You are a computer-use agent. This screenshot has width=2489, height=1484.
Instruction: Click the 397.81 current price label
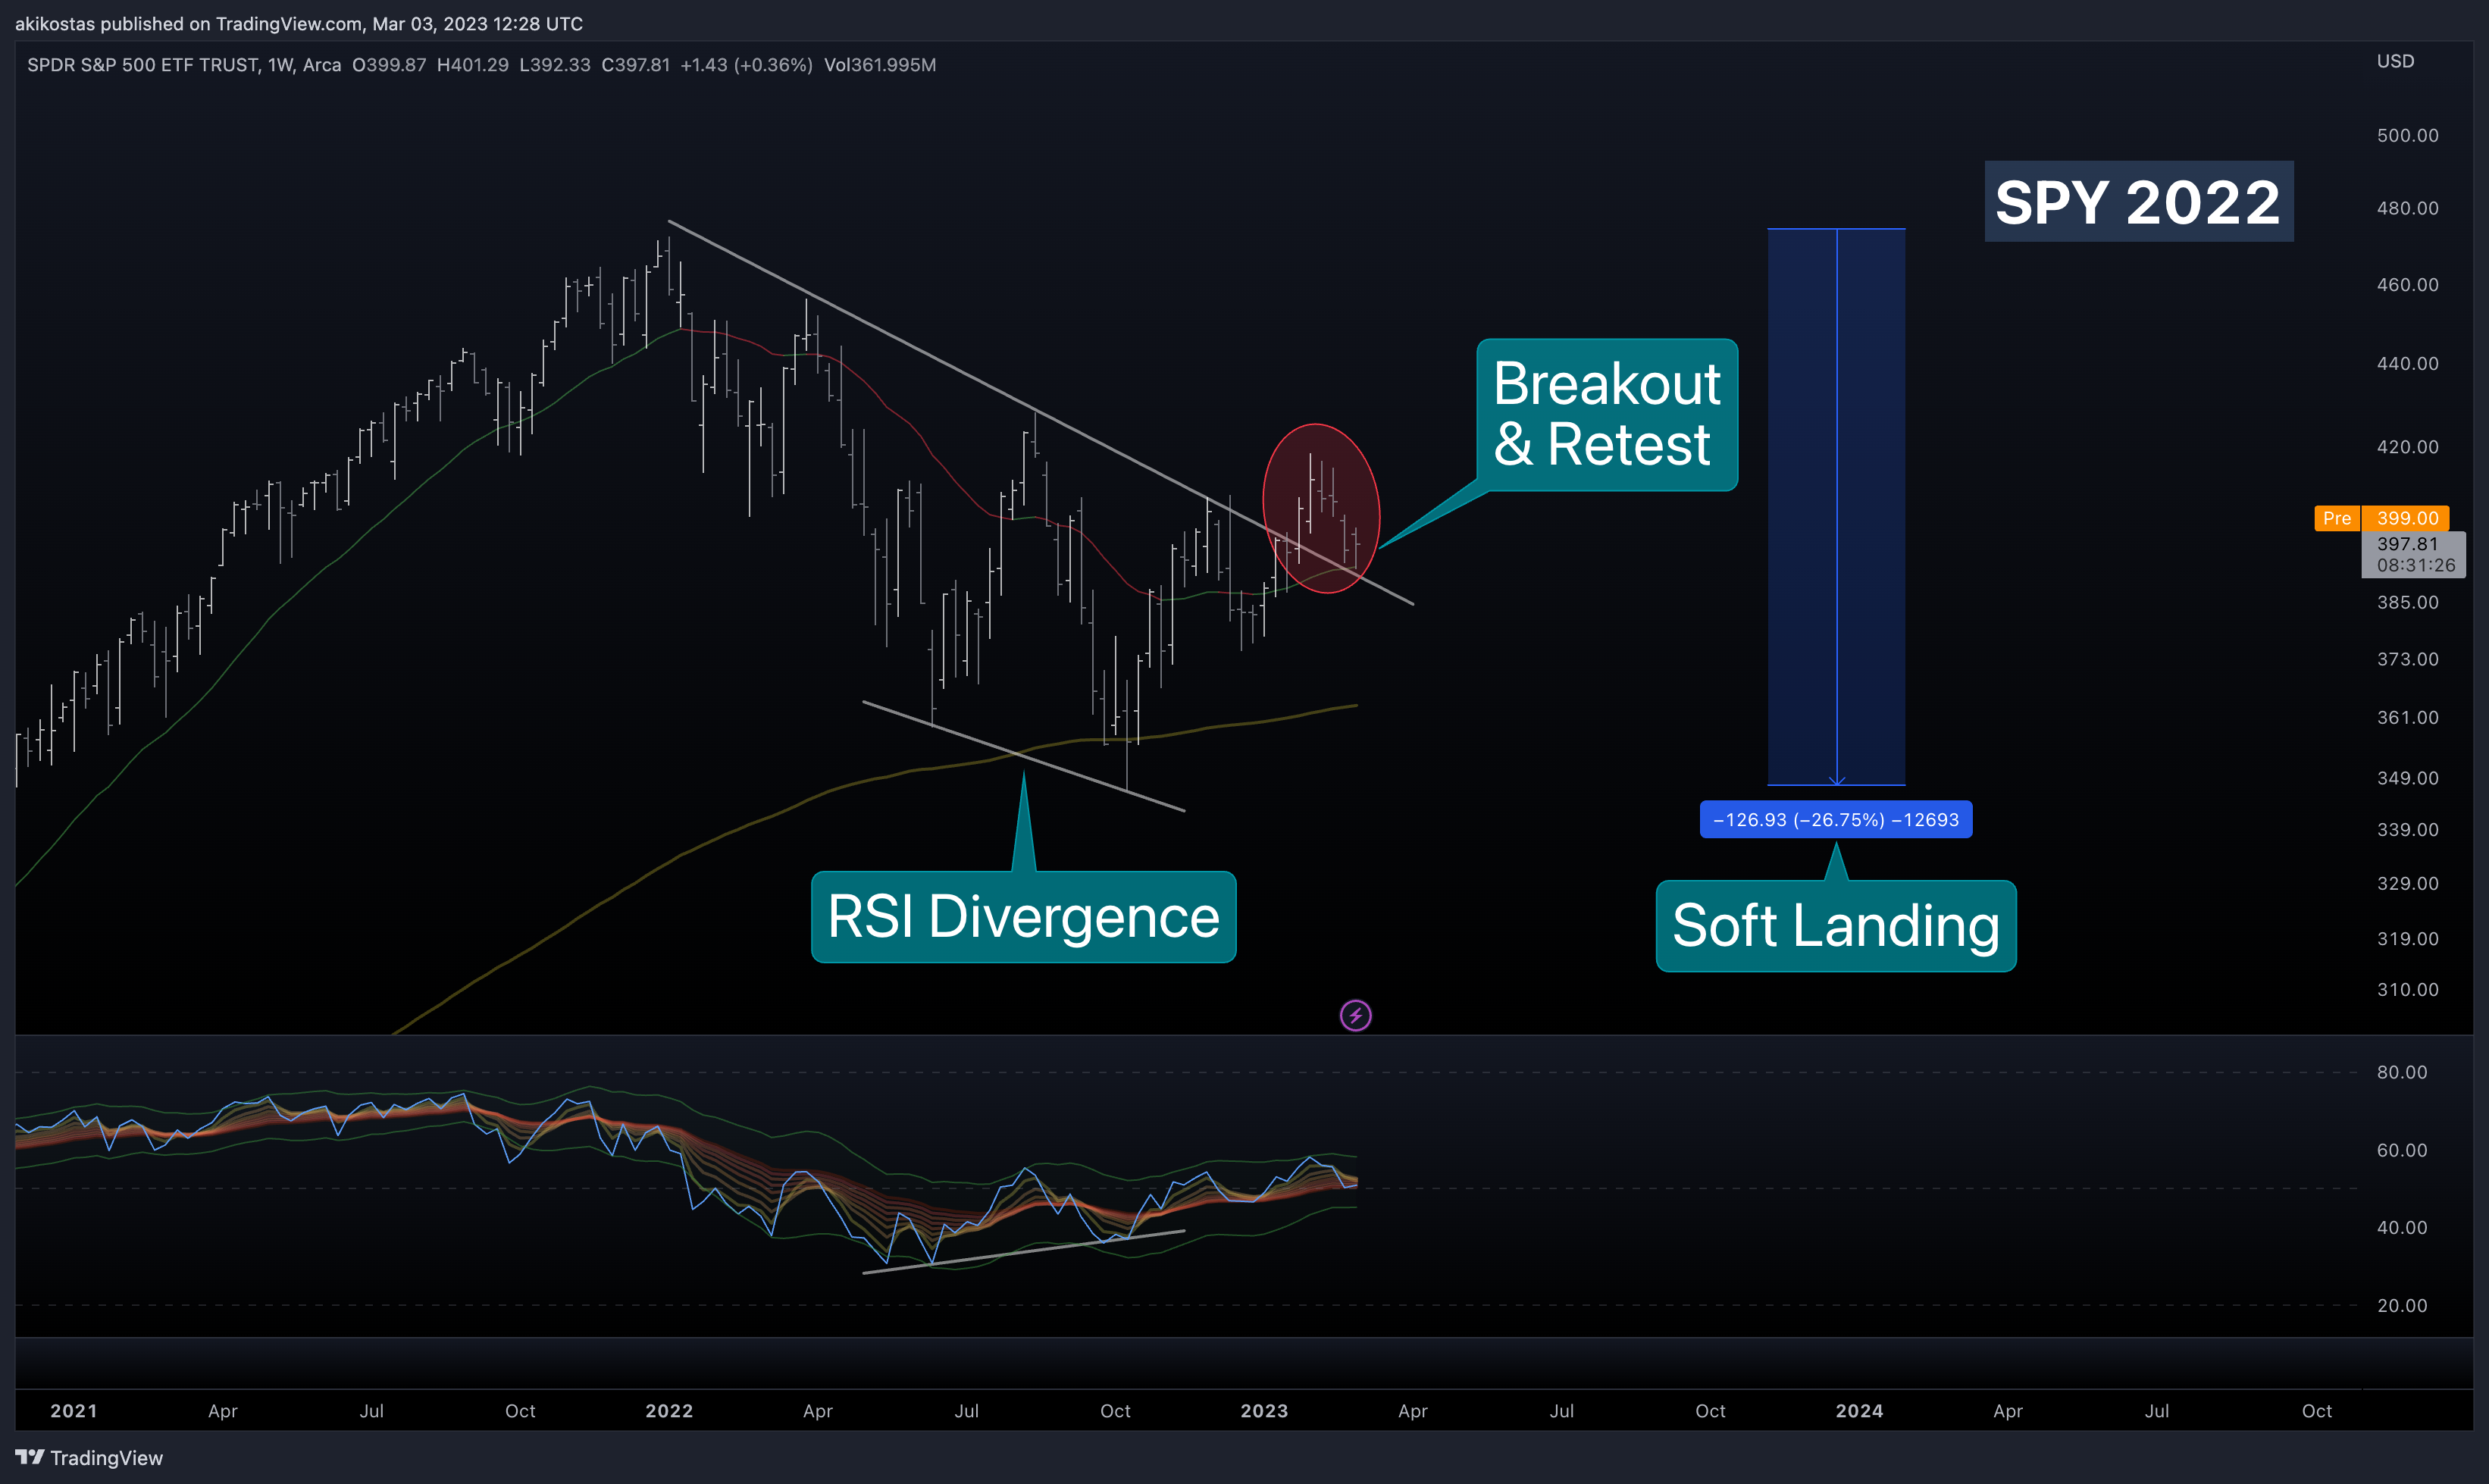tap(2412, 554)
